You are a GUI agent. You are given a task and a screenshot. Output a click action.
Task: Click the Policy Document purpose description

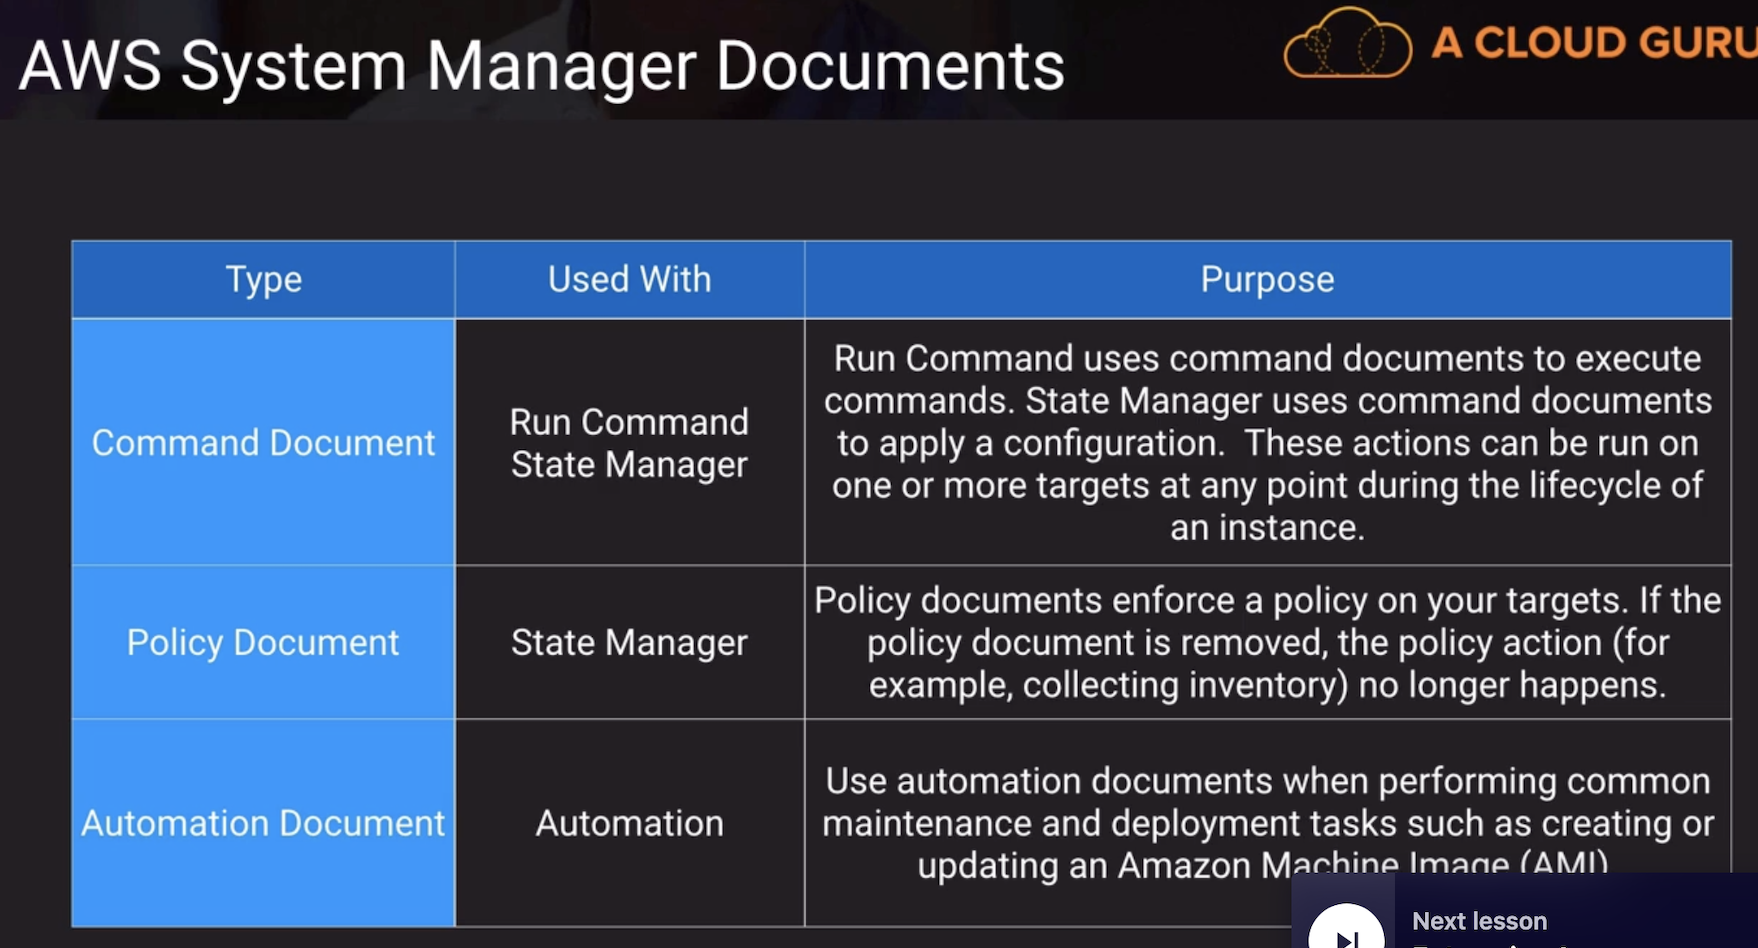(x=1267, y=643)
